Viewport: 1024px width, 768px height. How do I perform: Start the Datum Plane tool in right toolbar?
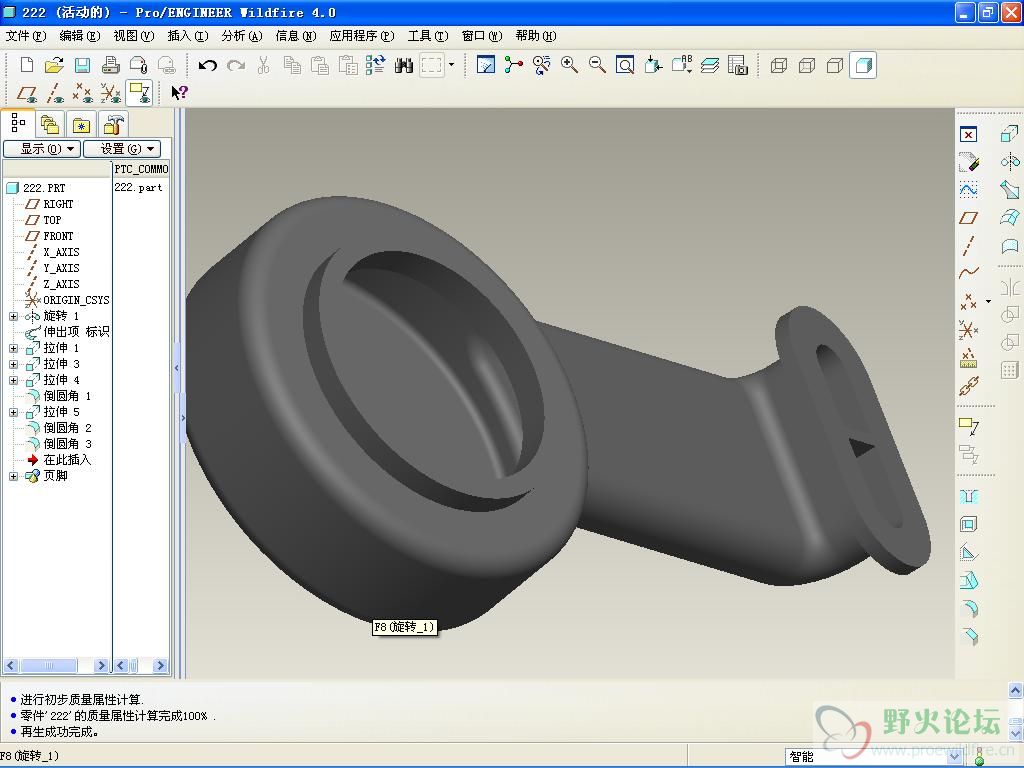968,217
